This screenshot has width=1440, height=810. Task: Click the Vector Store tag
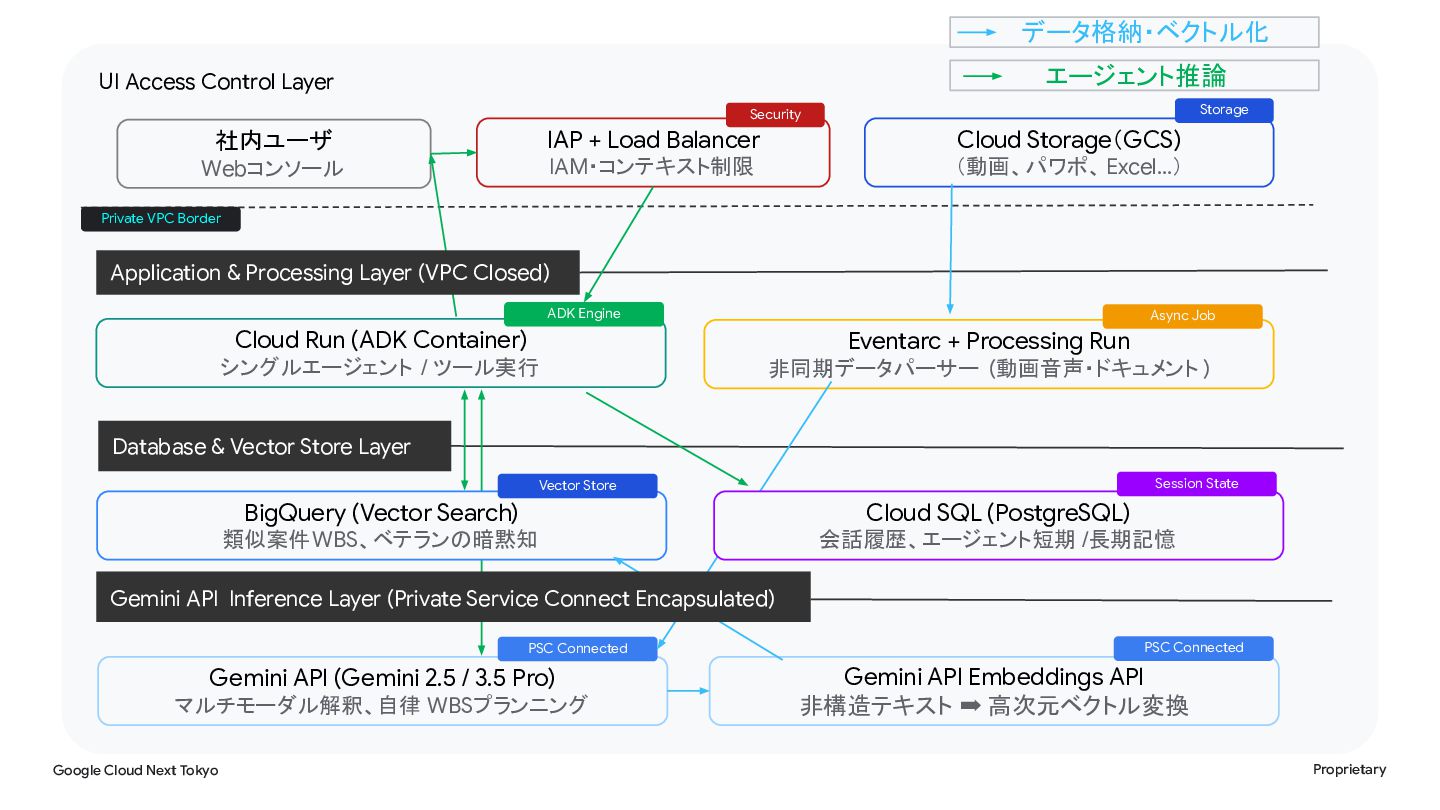pyautogui.click(x=578, y=486)
